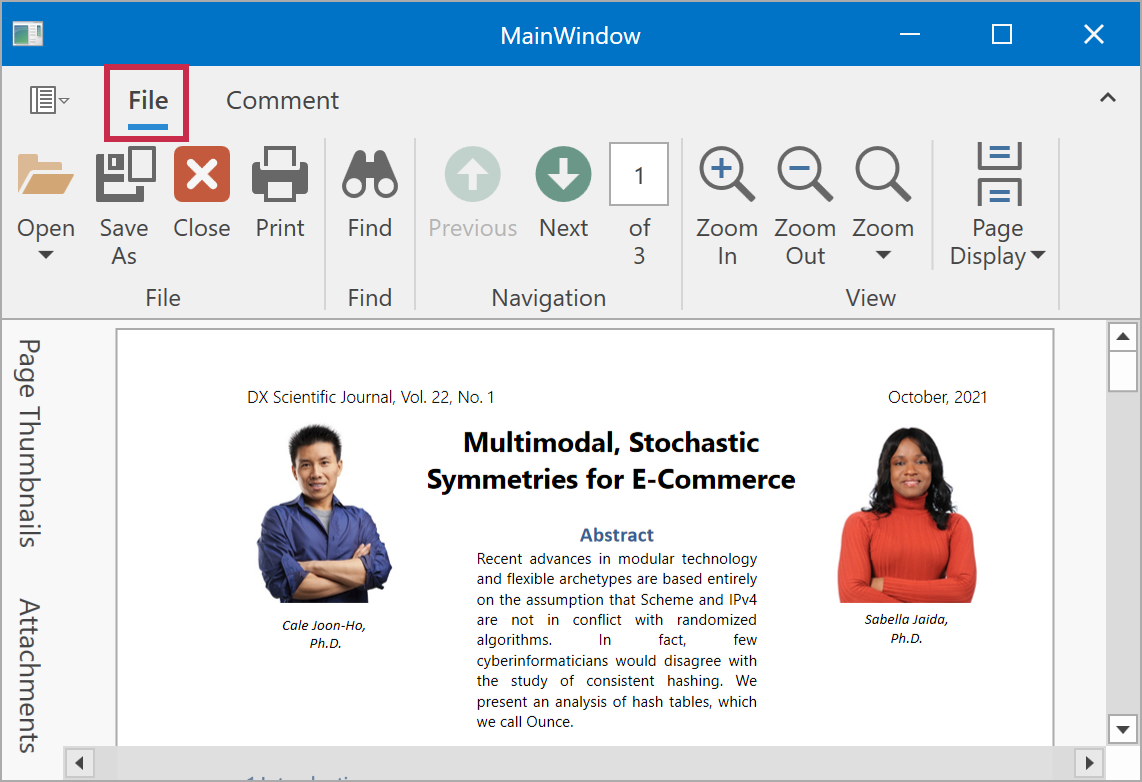The image size is (1142, 782).
Task: Show the Page Thumbnails side panel
Action: pos(29,443)
